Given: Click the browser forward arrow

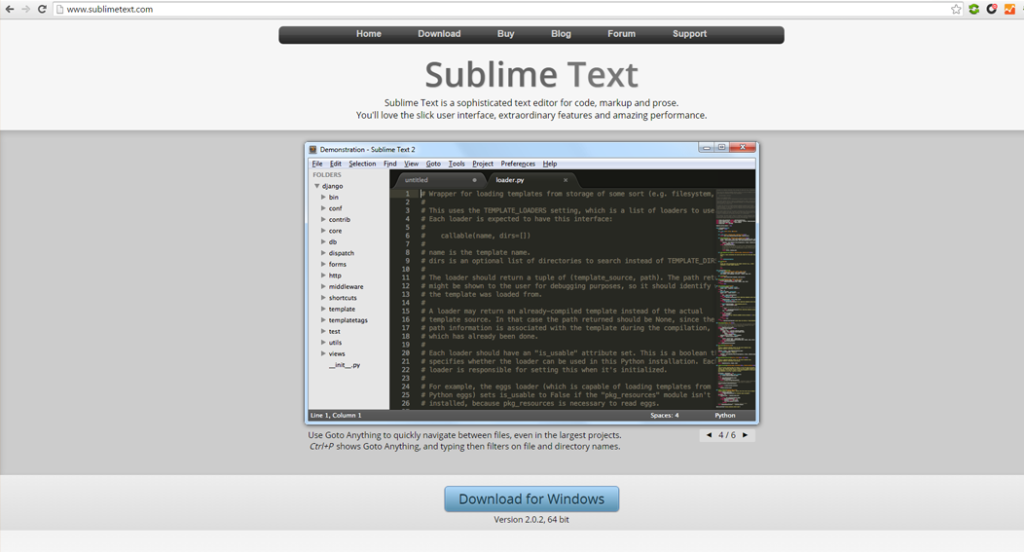Looking at the screenshot, I should pos(25,9).
